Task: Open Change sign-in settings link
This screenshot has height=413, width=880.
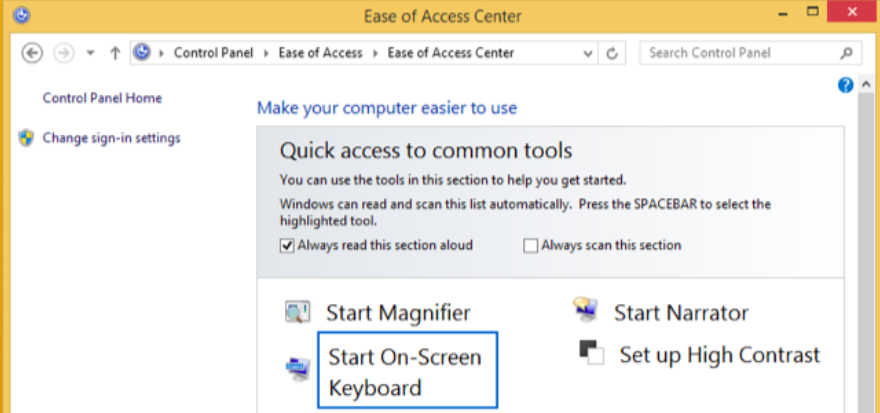Action: pos(111,138)
